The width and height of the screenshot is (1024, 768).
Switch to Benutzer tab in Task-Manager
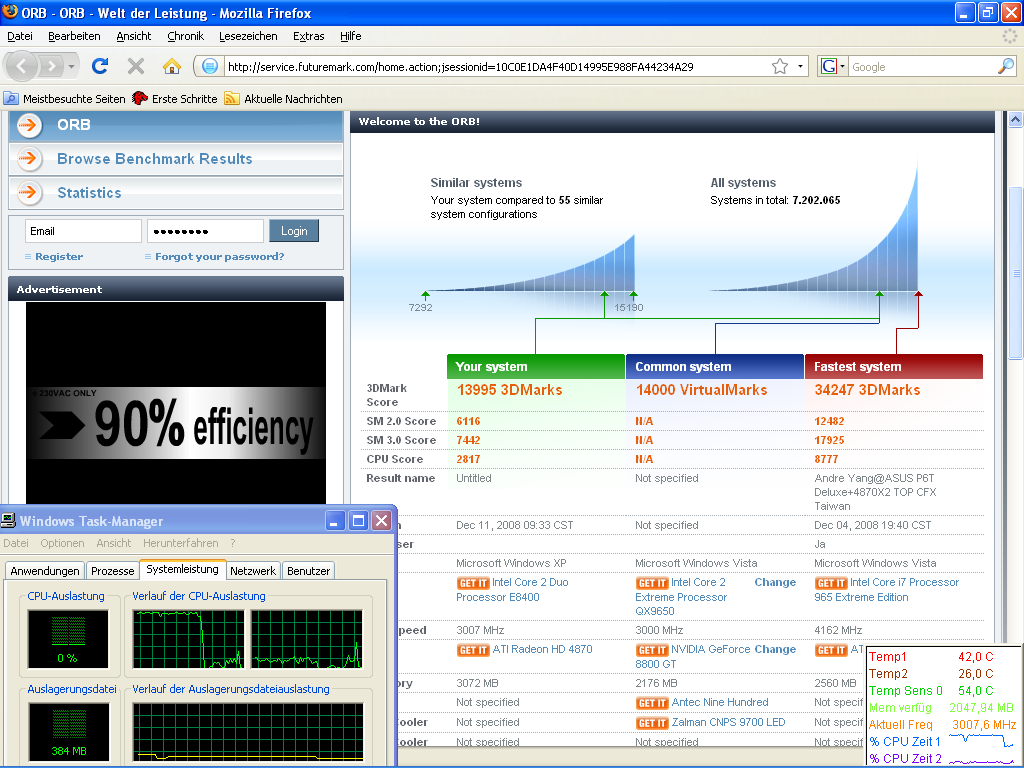point(308,571)
